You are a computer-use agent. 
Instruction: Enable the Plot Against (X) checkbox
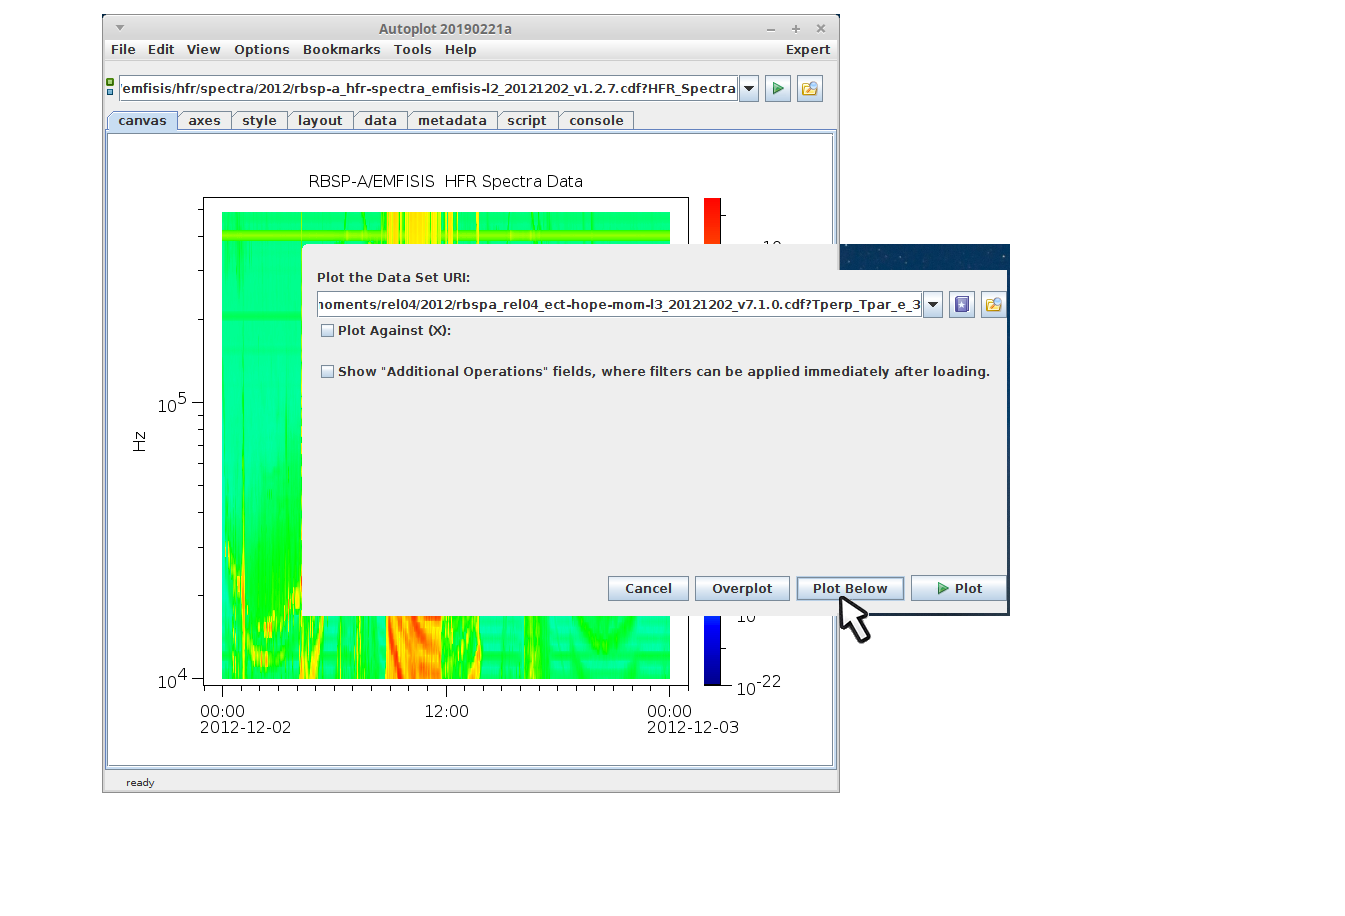(327, 331)
